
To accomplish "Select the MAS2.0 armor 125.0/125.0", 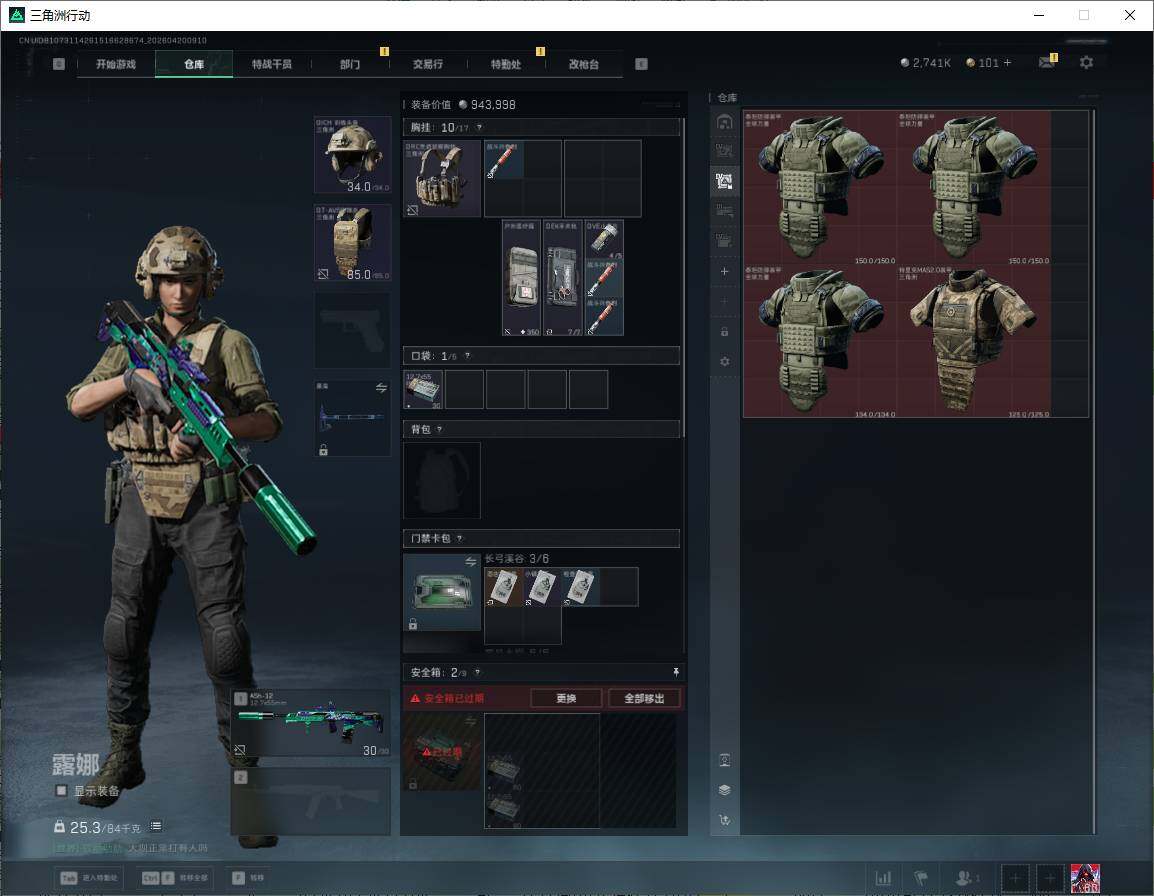I will coord(974,341).
